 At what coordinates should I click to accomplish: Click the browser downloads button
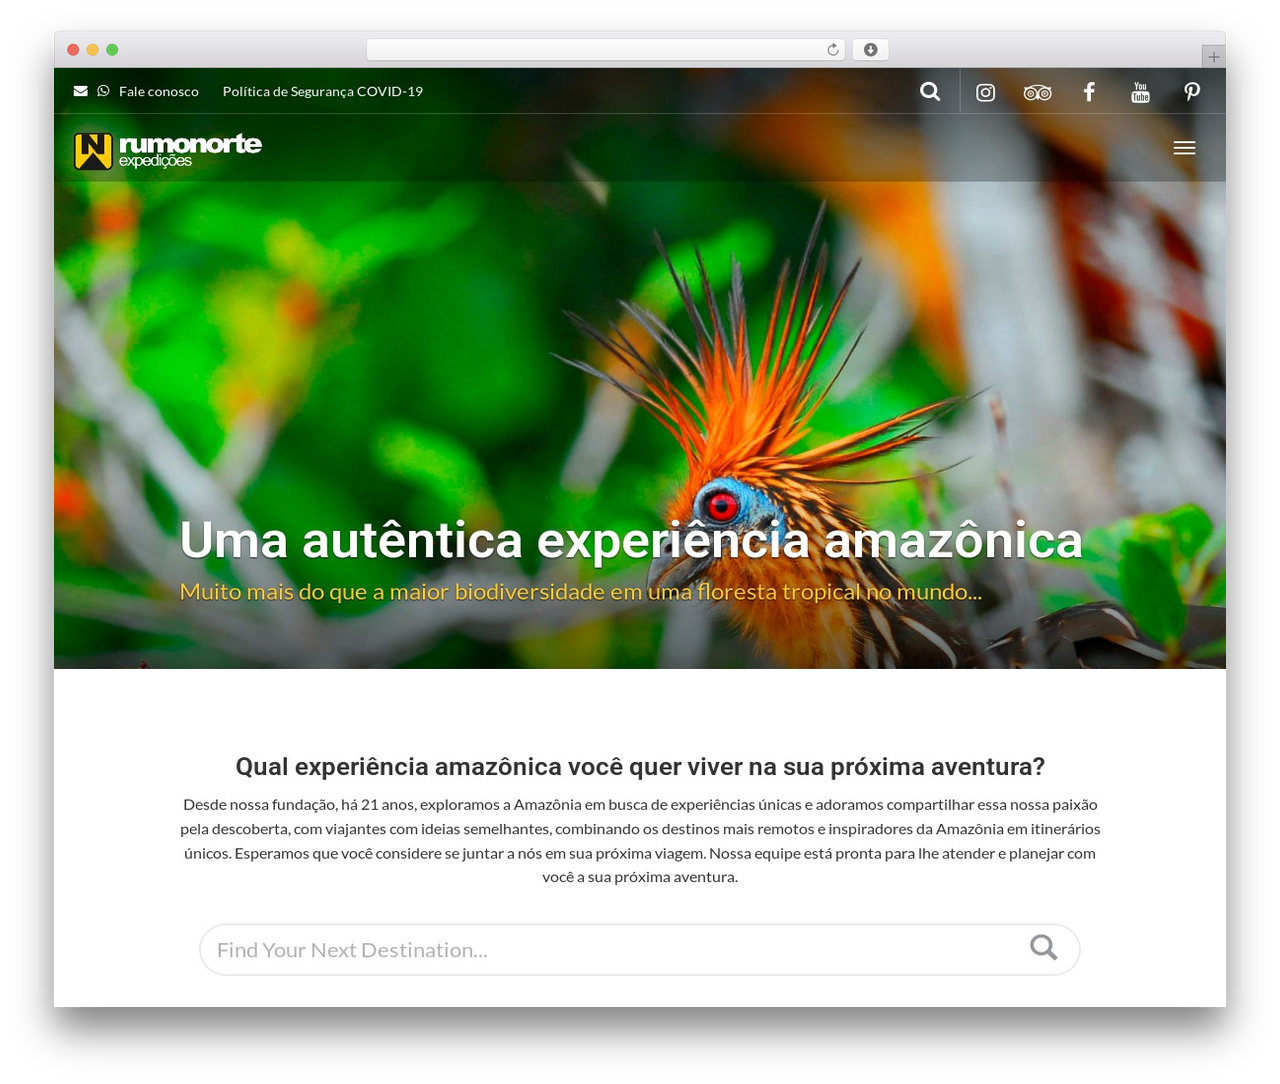(x=871, y=50)
